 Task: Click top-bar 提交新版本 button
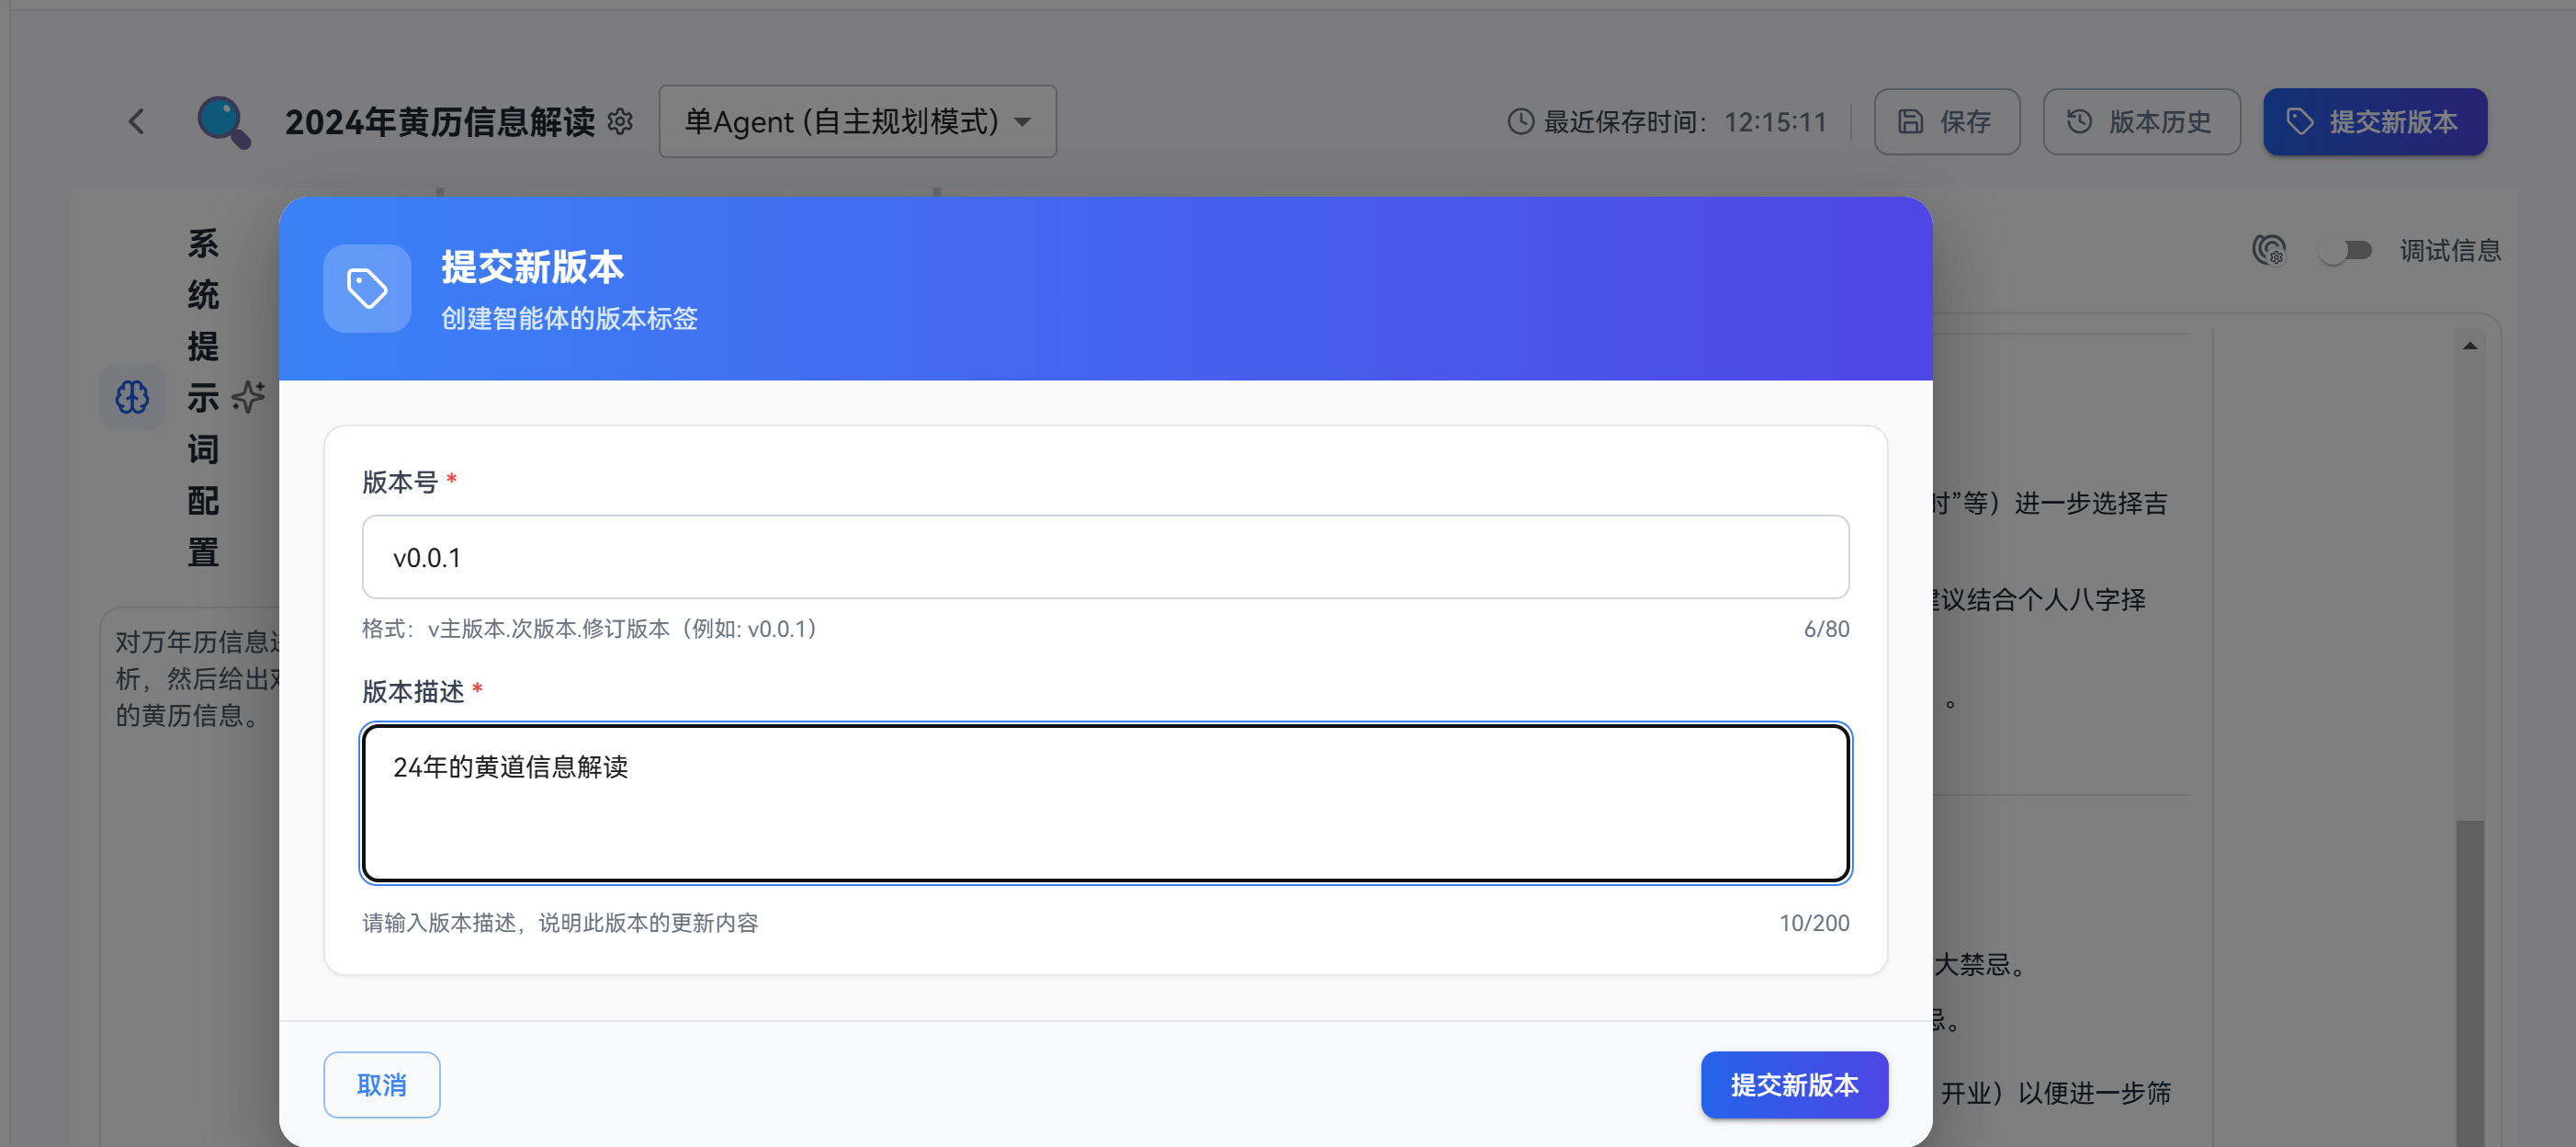[2374, 122]
